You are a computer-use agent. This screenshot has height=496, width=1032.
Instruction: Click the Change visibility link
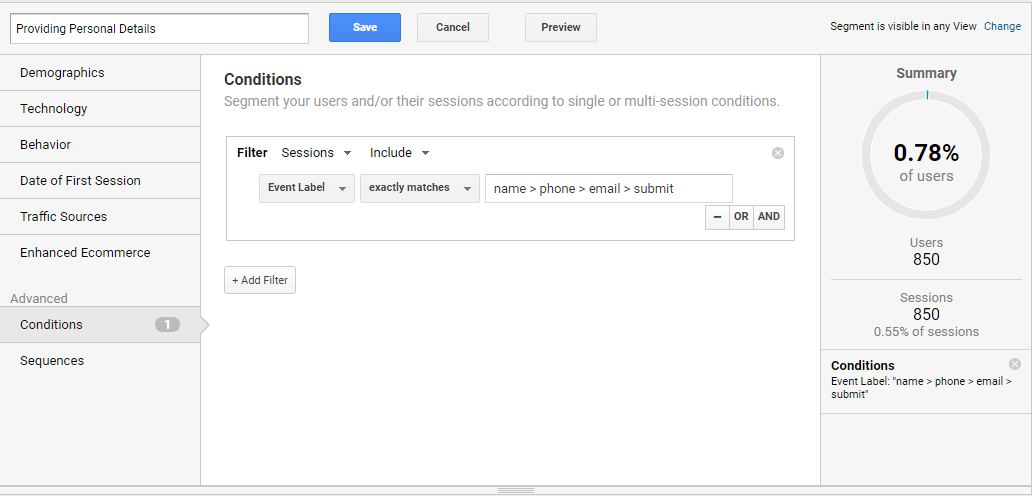pyautogui.click(x=1002, y=26)
